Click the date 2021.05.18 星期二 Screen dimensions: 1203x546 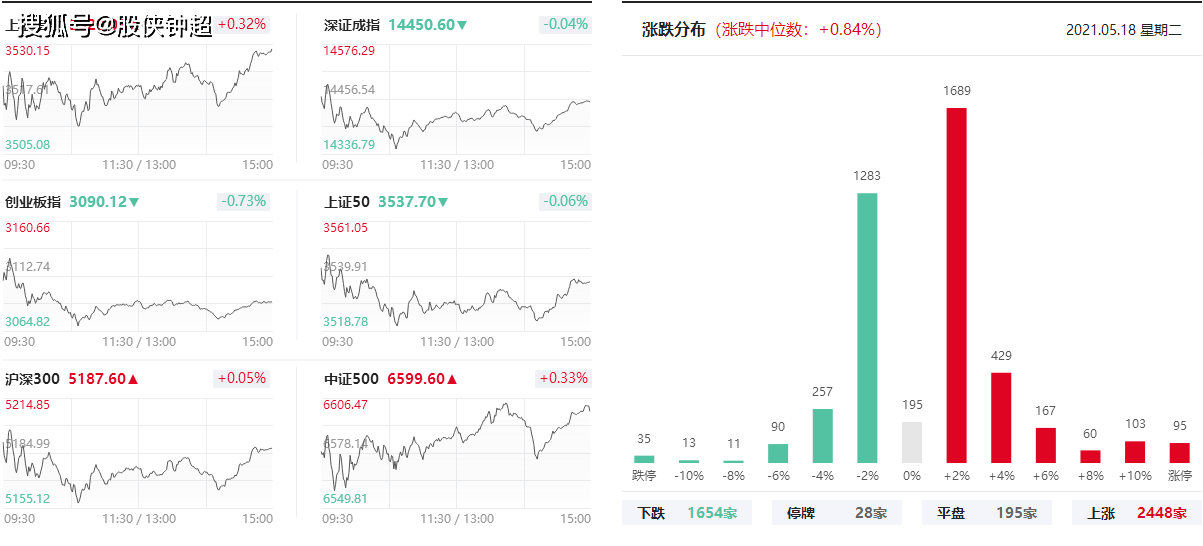(x=1123, y=30)
